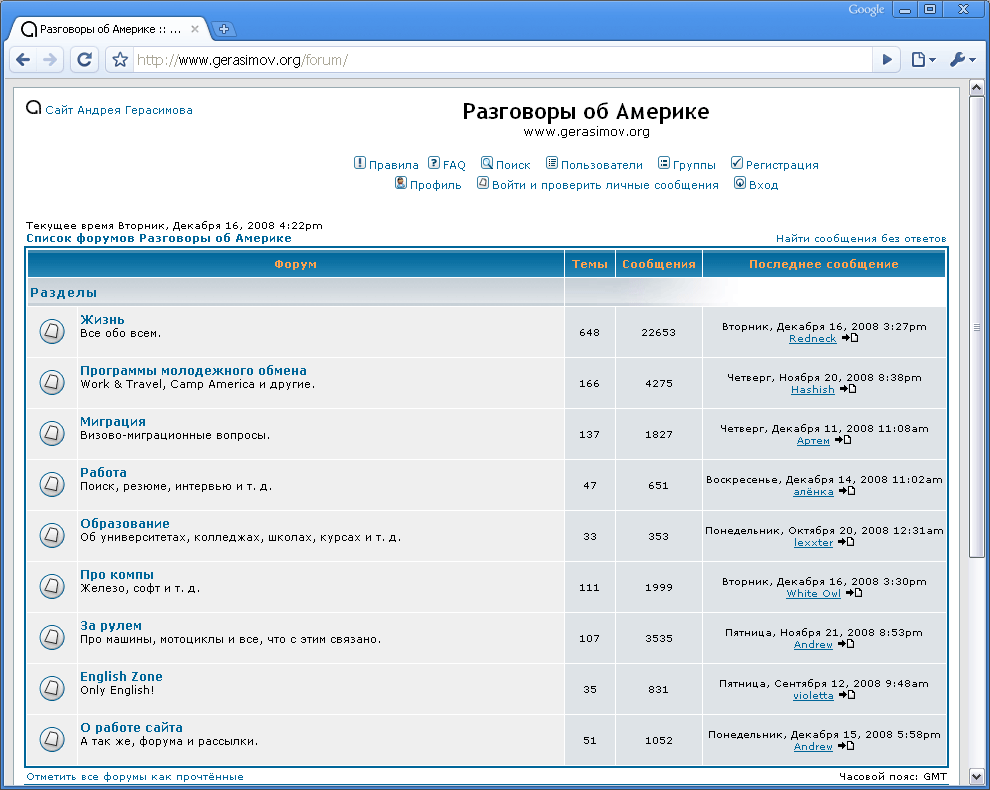Click the latest post icon next to Redneck
The width and height of the screenshot is (990, 790).
[x=849, y=338]
